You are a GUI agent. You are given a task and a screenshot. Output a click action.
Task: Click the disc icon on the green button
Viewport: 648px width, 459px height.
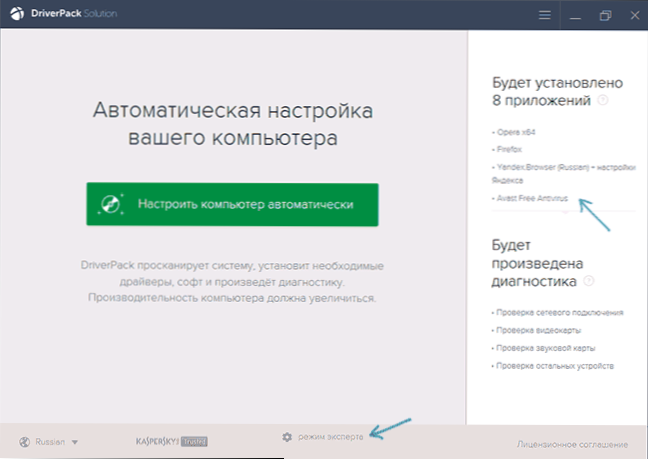coord(111,204)
